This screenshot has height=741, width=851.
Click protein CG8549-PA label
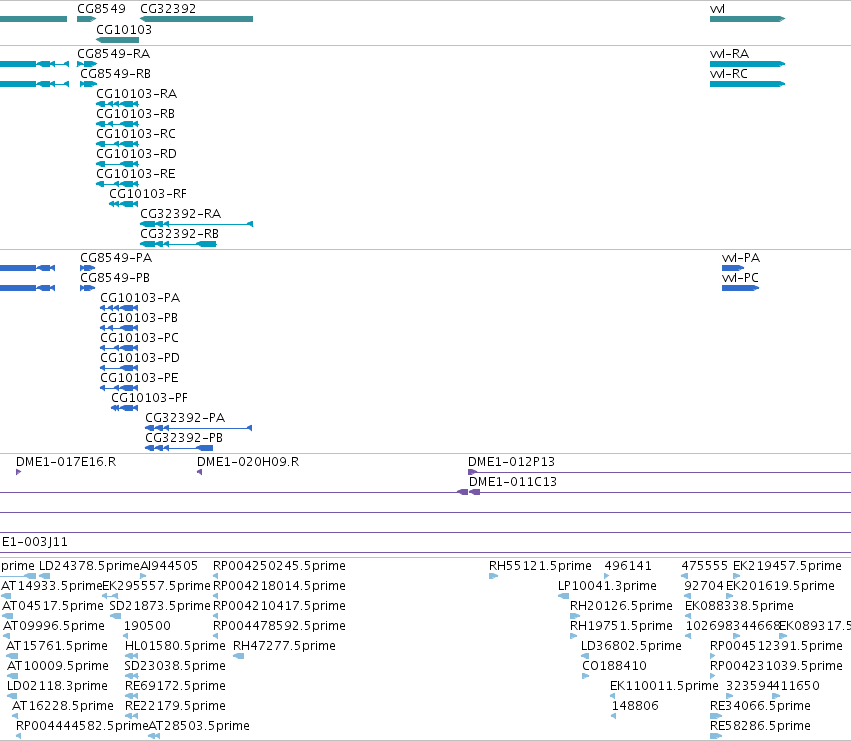tap(116, 258)
